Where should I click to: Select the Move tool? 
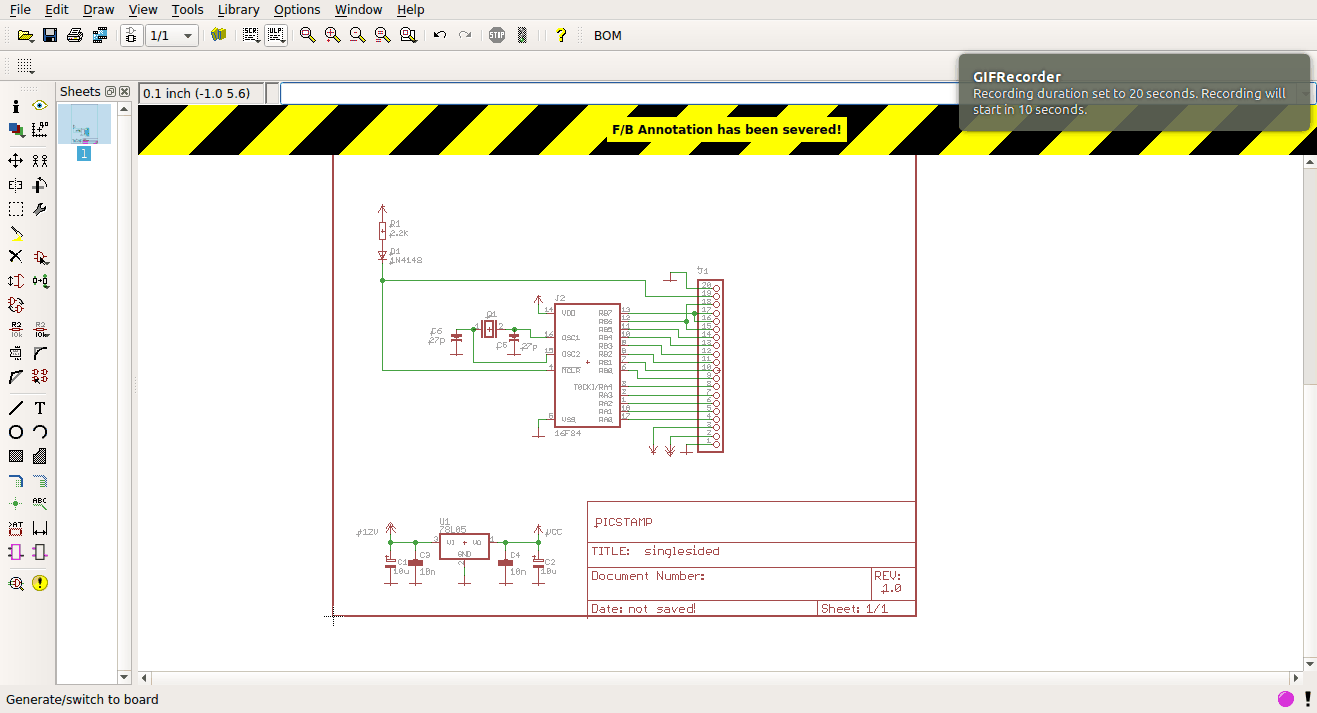[x=16, y=160]
